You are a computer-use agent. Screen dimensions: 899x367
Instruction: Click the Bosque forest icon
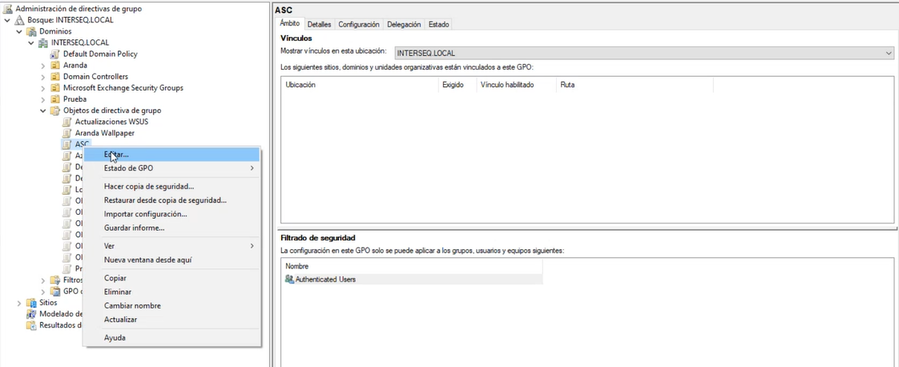click(x=19, y=20)
